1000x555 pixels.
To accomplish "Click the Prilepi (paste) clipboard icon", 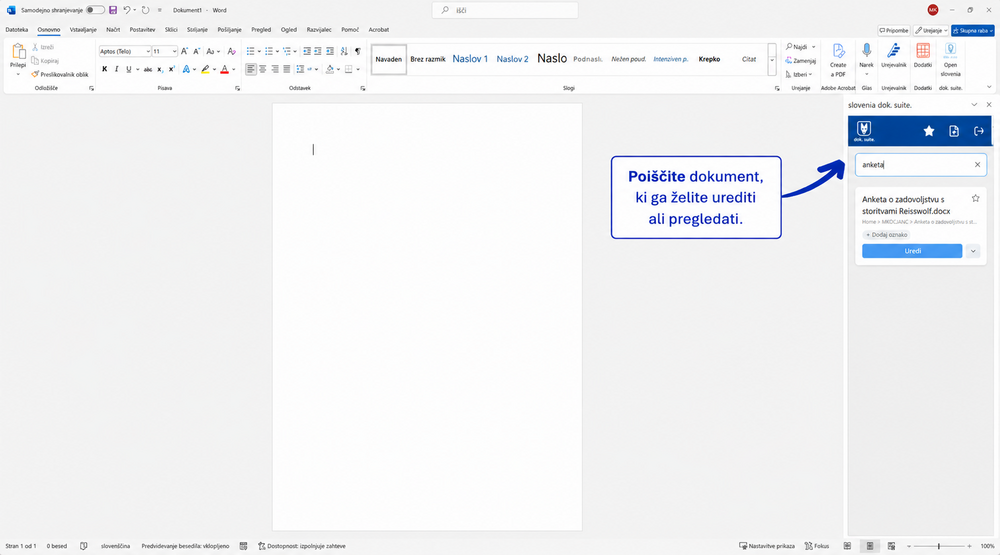I will [18, 52].
